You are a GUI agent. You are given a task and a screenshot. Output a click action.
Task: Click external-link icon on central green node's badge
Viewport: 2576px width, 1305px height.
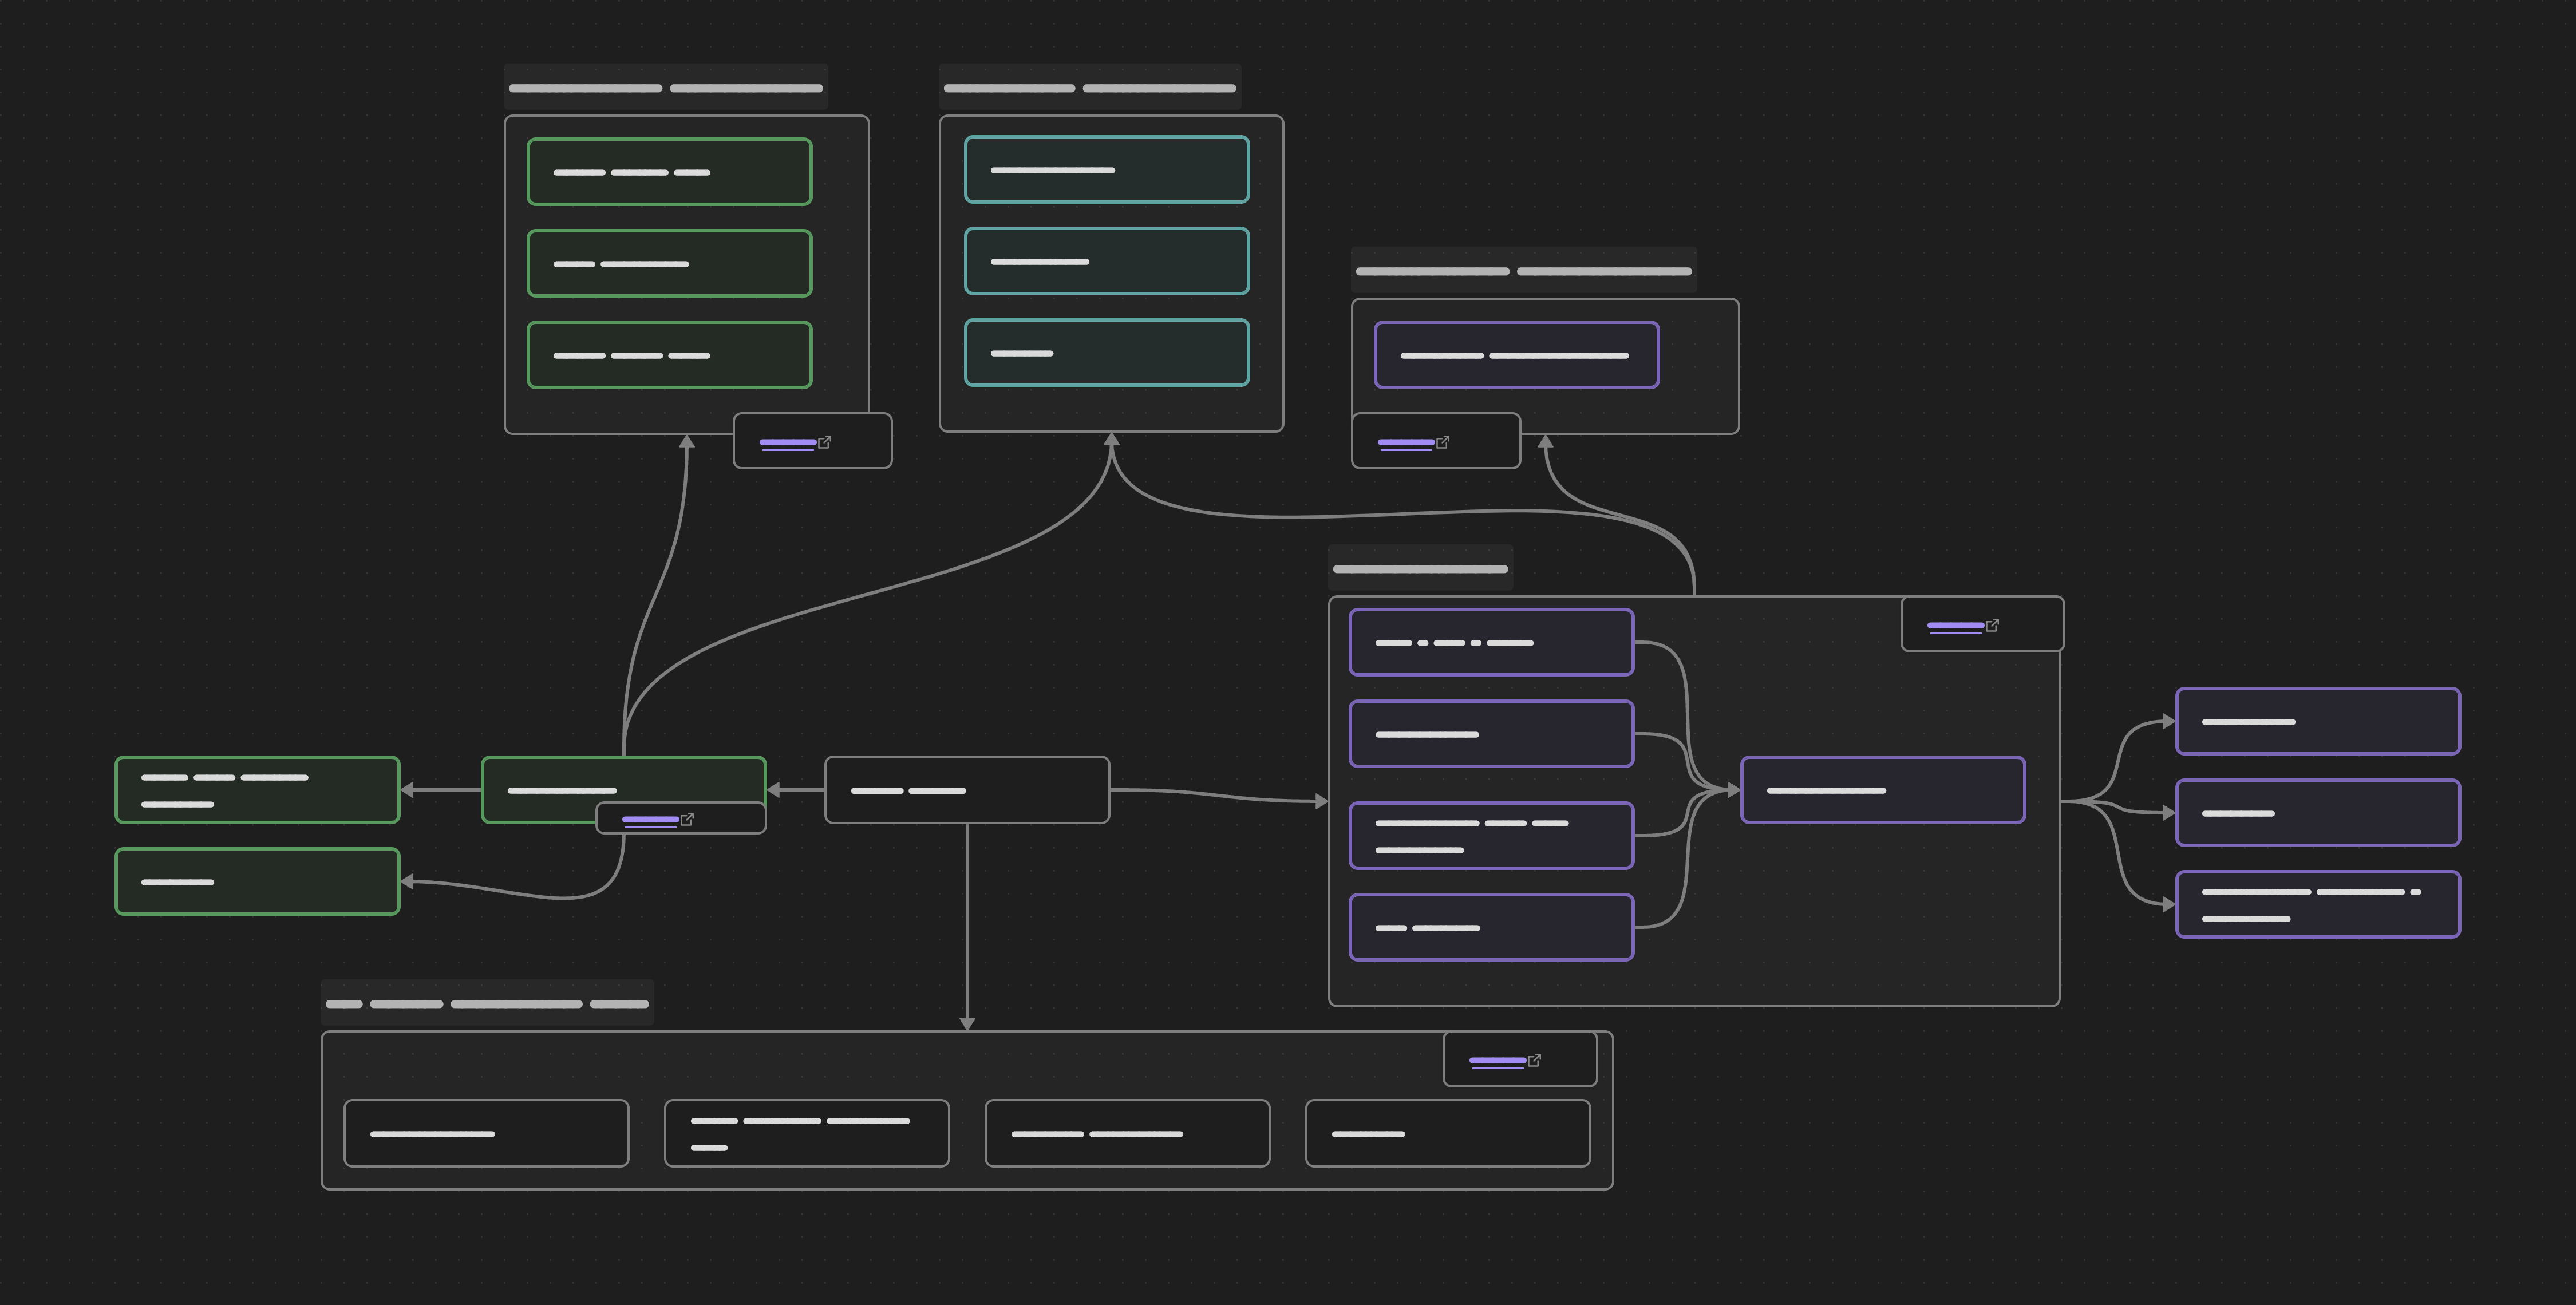(x=687, y=820)
